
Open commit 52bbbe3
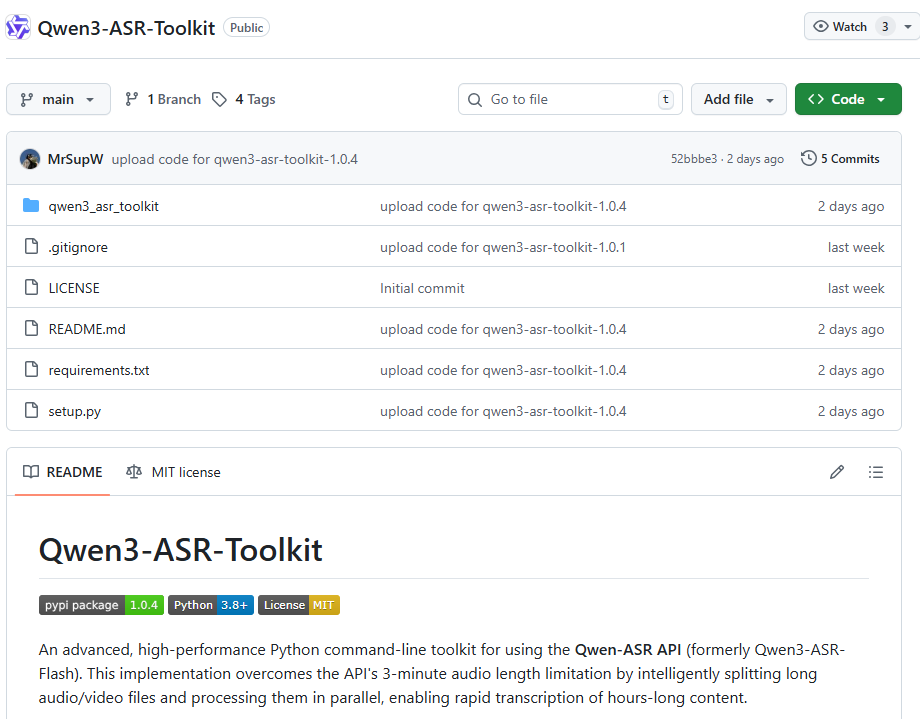[x=695, y=158]
